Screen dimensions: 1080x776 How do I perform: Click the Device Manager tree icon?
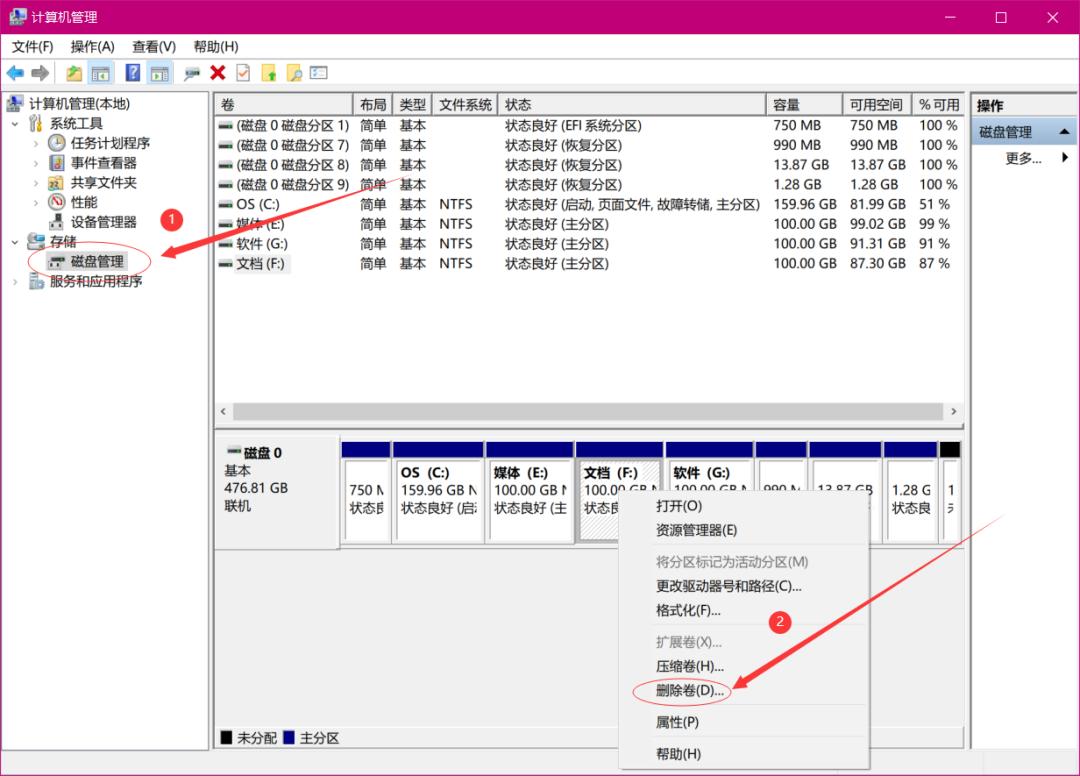pos(57,222)
